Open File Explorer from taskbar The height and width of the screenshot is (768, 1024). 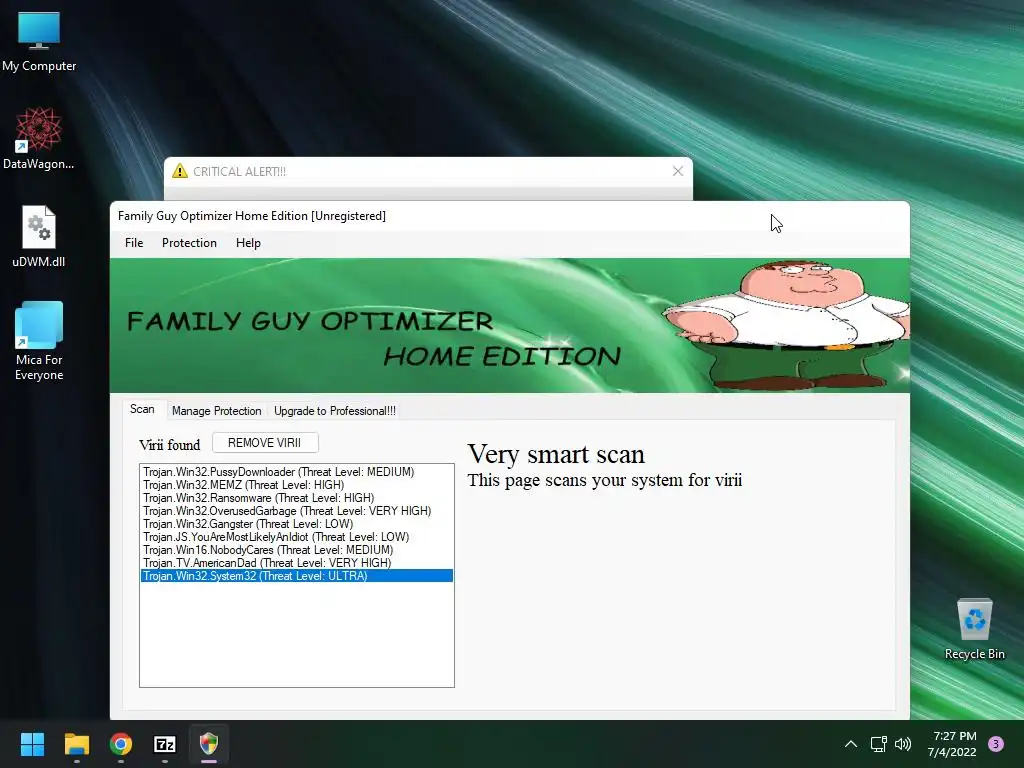point(76,744)
